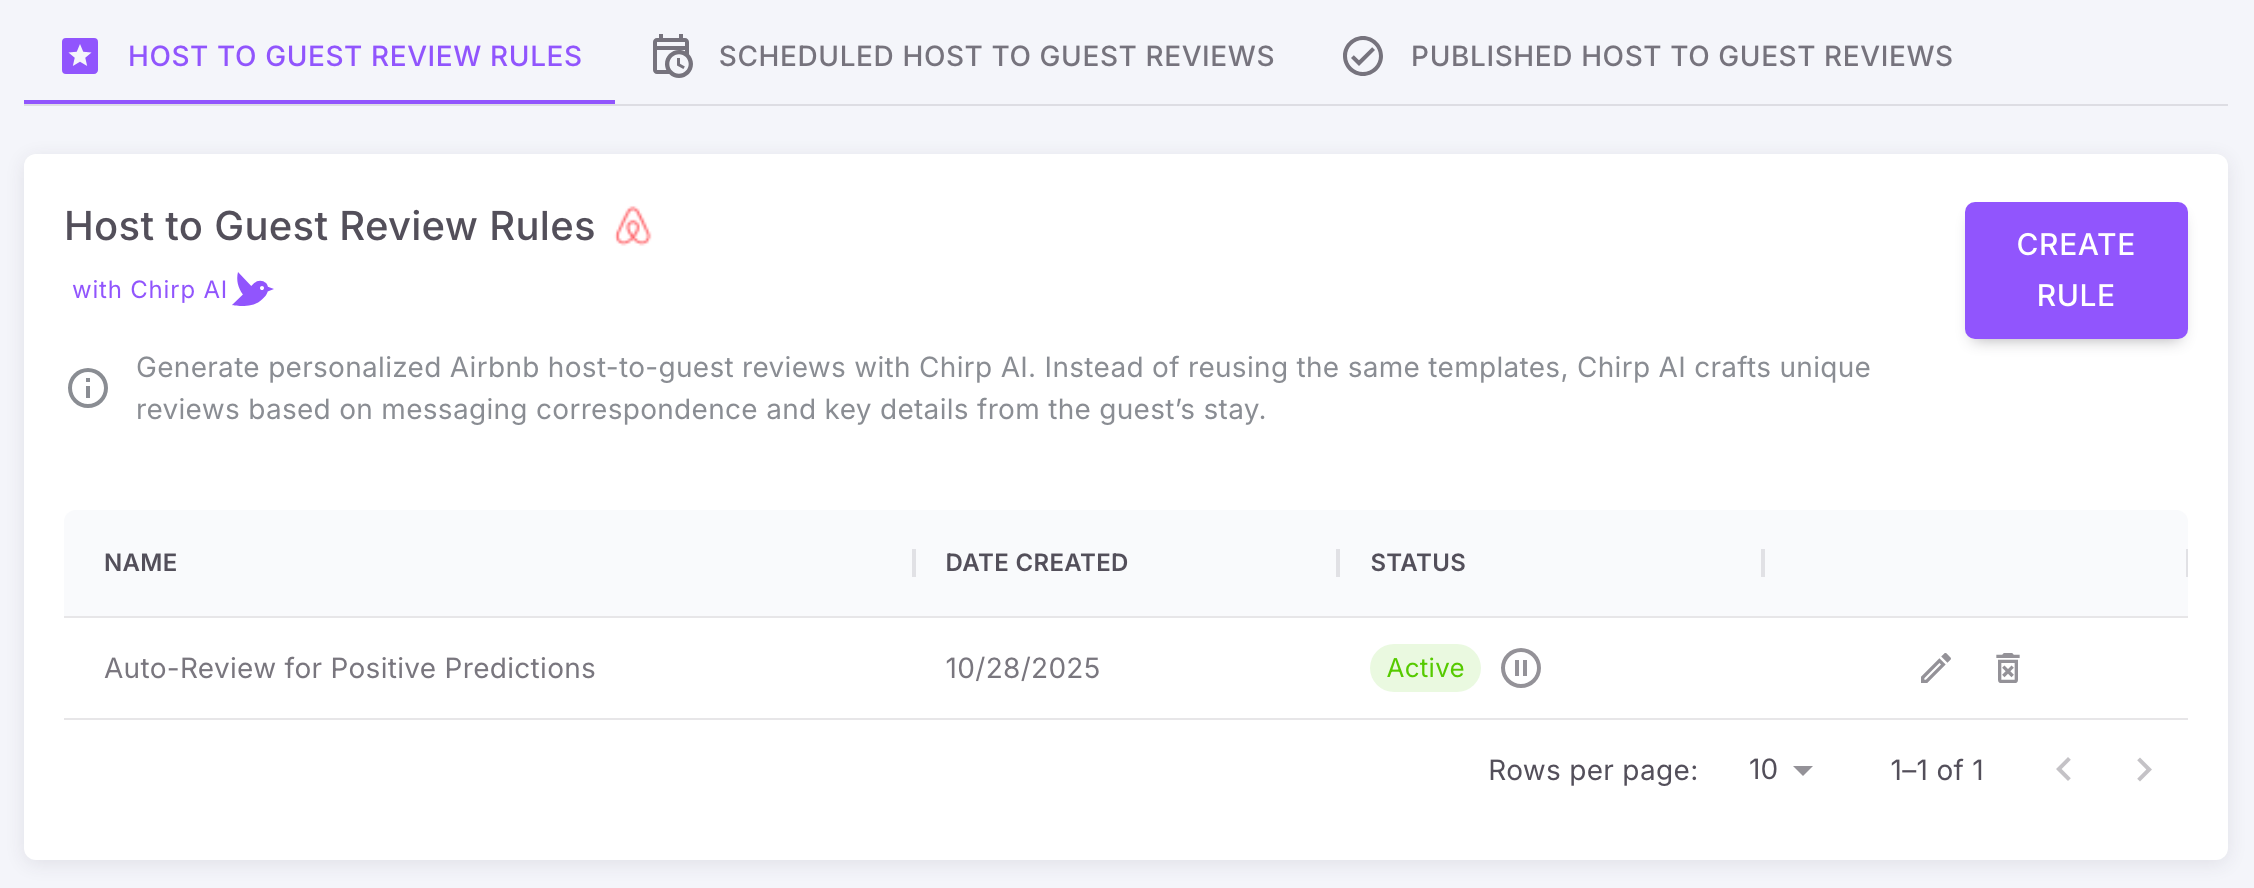Click the Airbnb logo icon beside title

pyautogui.click(x=633, y=226)
